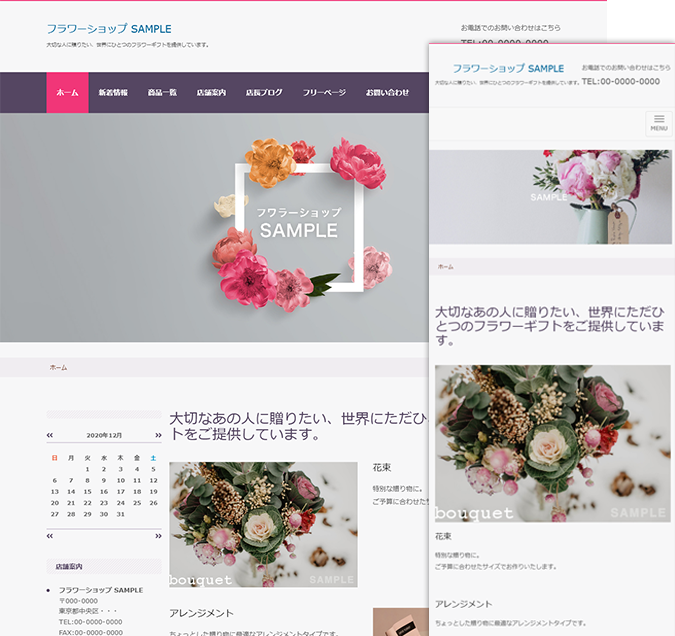Image resolution: width=675 pixels, height=636 pixels.
Task: Navigate to 店舗案内 page
Action: [x=211, y=92]
